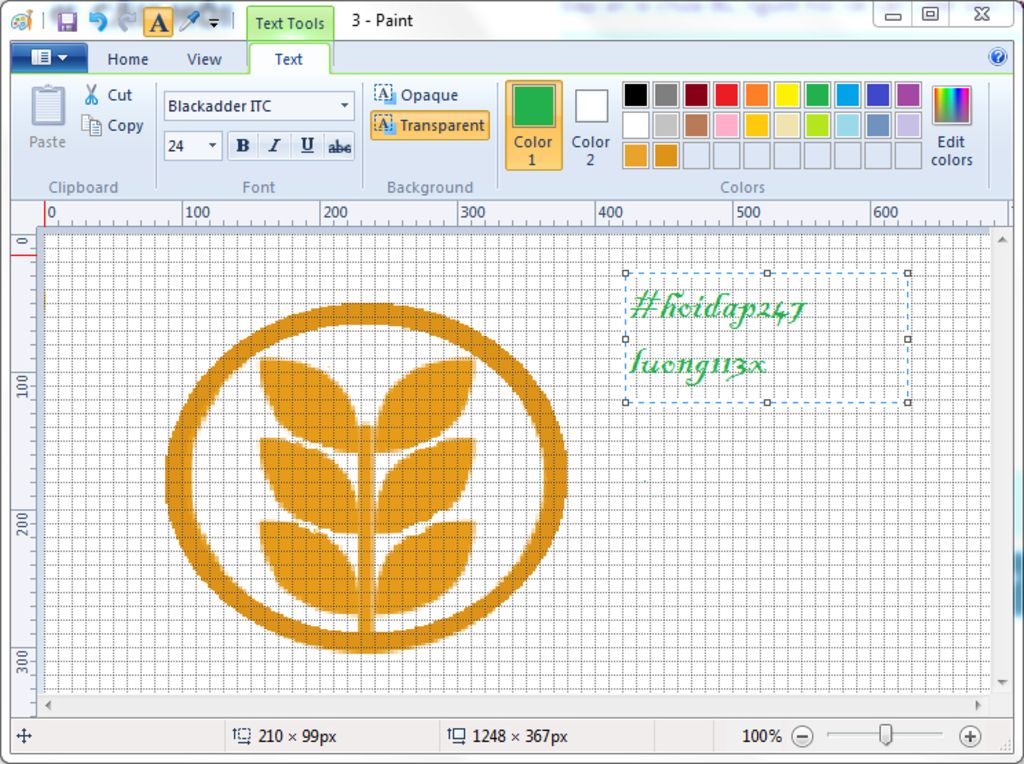Choose the black color swatch
Image resolution: width=1024 pixels, height=764 pixels.
635,95
